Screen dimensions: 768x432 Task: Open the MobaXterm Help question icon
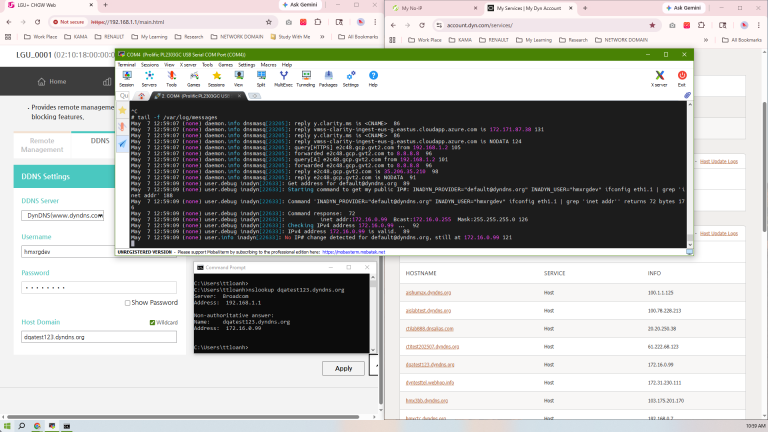click(373, 78)
